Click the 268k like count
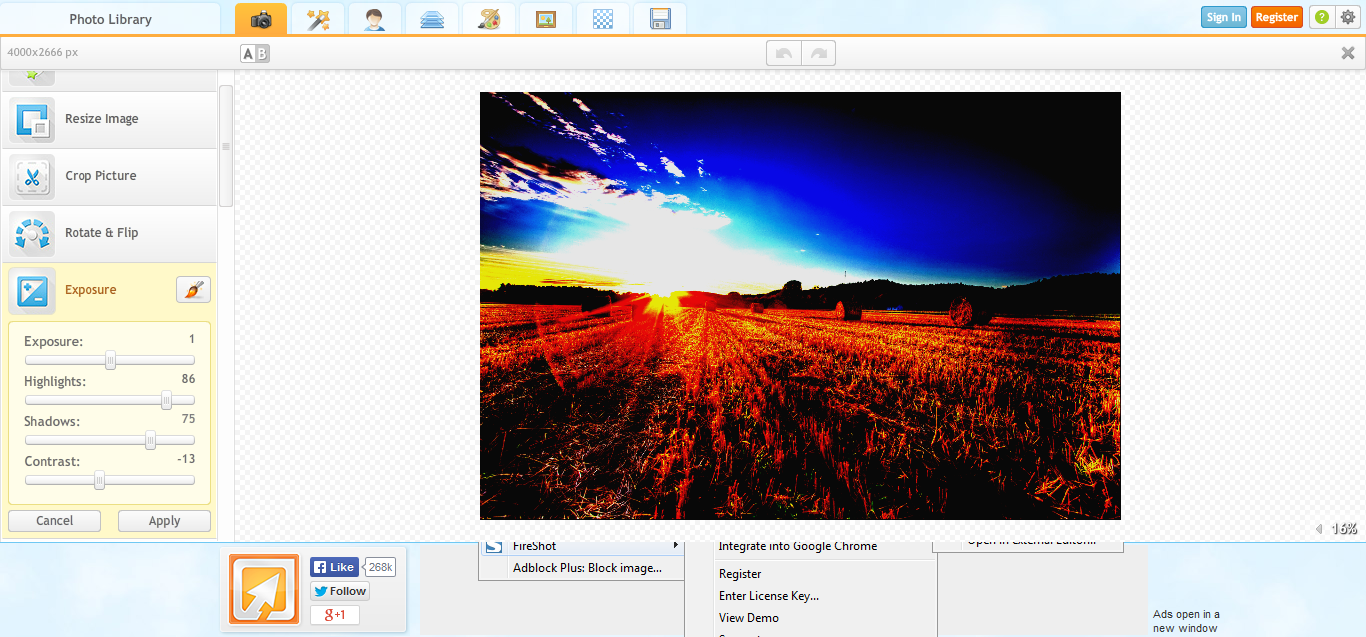The height and width of the screenshot is (637, 1366). click(x=381, y=567)
